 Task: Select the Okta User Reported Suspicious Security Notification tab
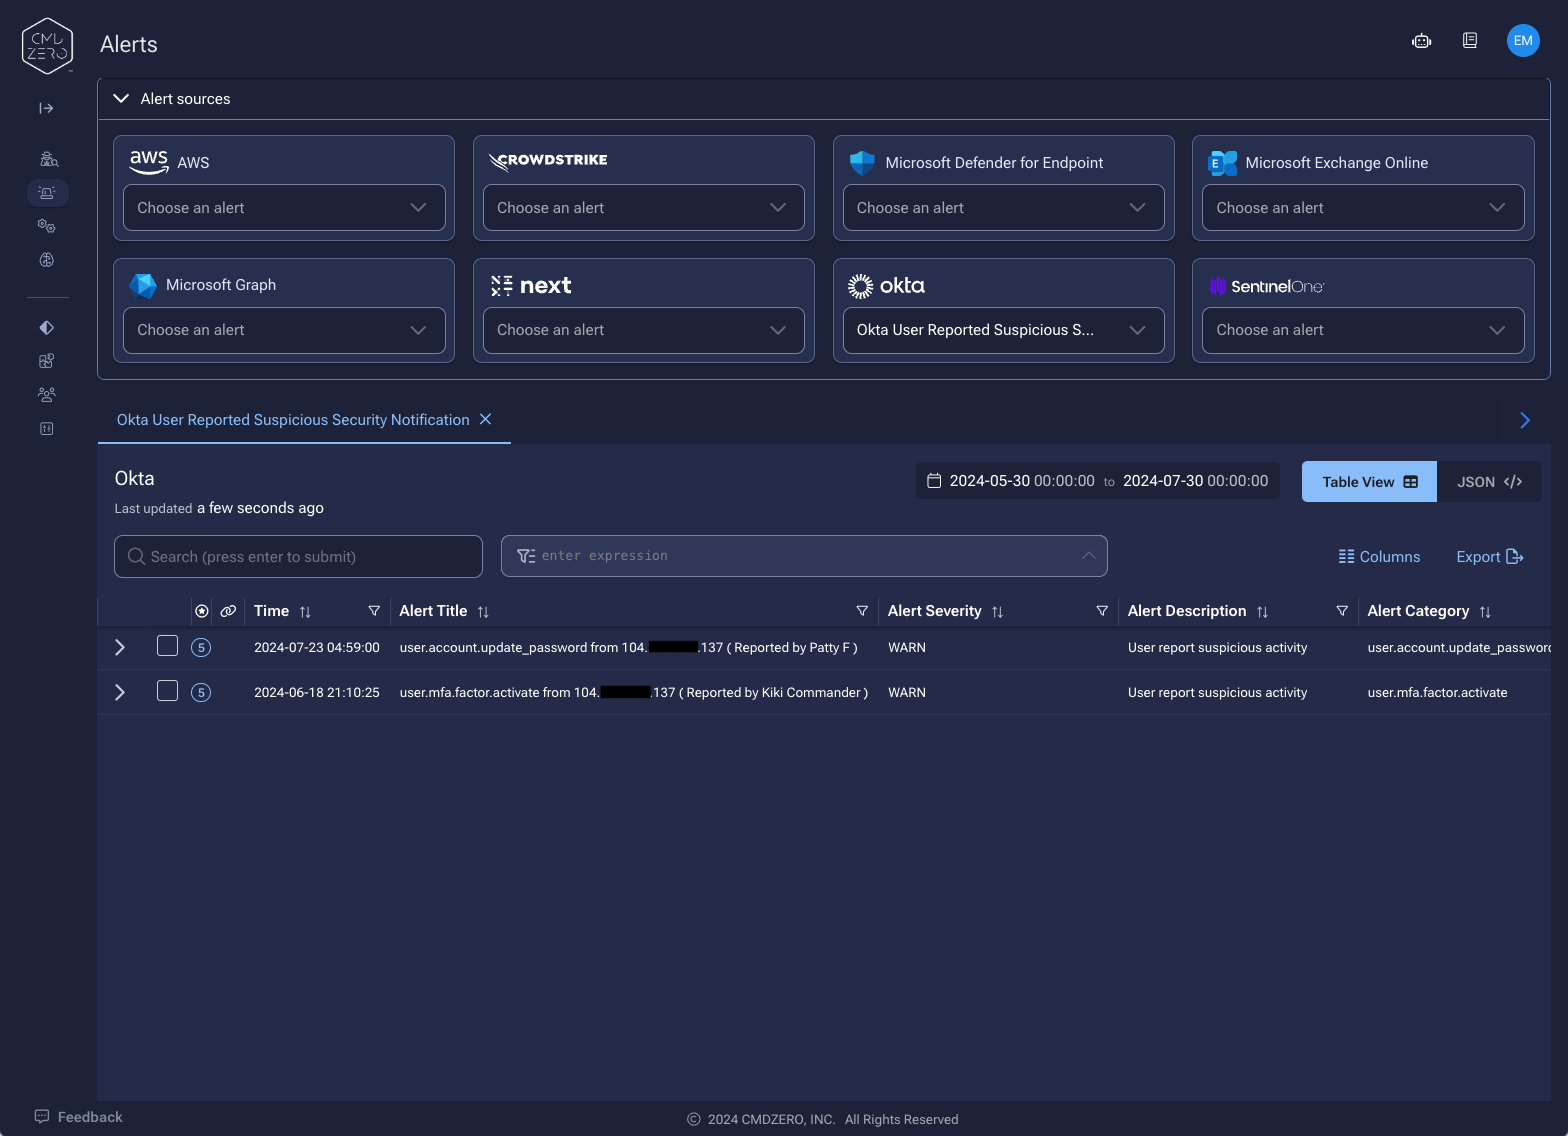click(x=293, y=420)
